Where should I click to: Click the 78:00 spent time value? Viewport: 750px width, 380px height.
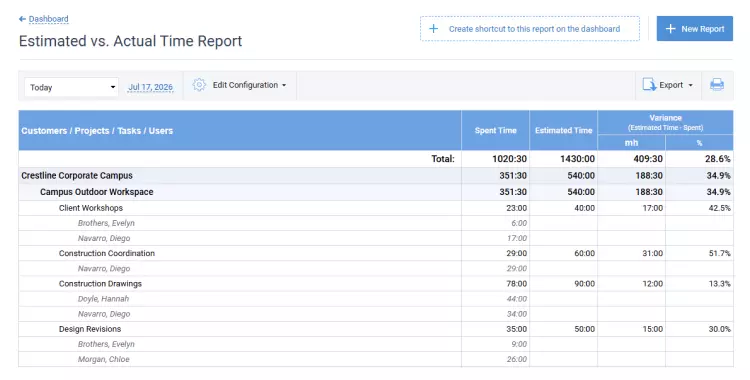coord(517,284)
